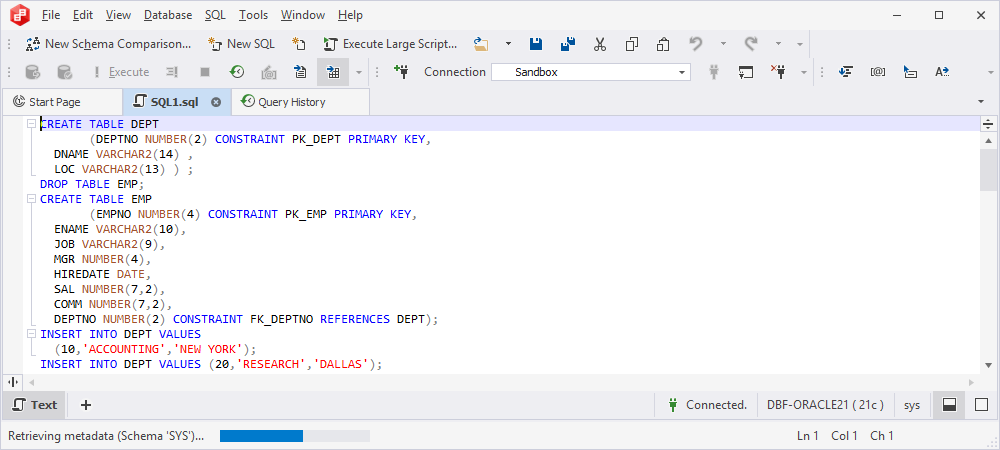Image resolution: width=1000 pixels, height=450 pixels.
Task: Collapse the CREATE TABLE DEPT code block
Action: pyautogui.click(x=30, y=124)
